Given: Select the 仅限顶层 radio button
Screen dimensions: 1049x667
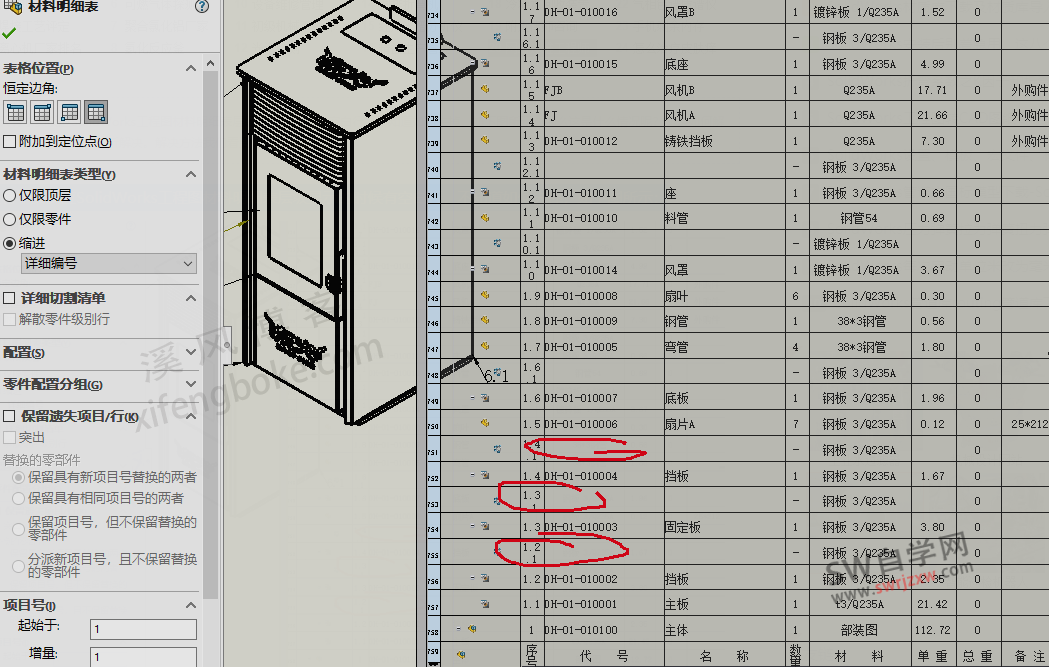Looking at the screenshot, I should 9,193.
